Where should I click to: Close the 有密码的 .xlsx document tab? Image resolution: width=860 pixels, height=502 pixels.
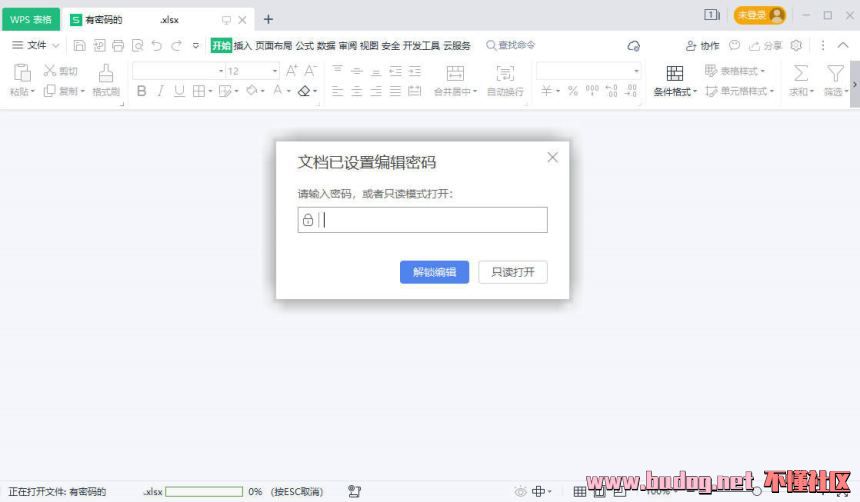[242, 20]
